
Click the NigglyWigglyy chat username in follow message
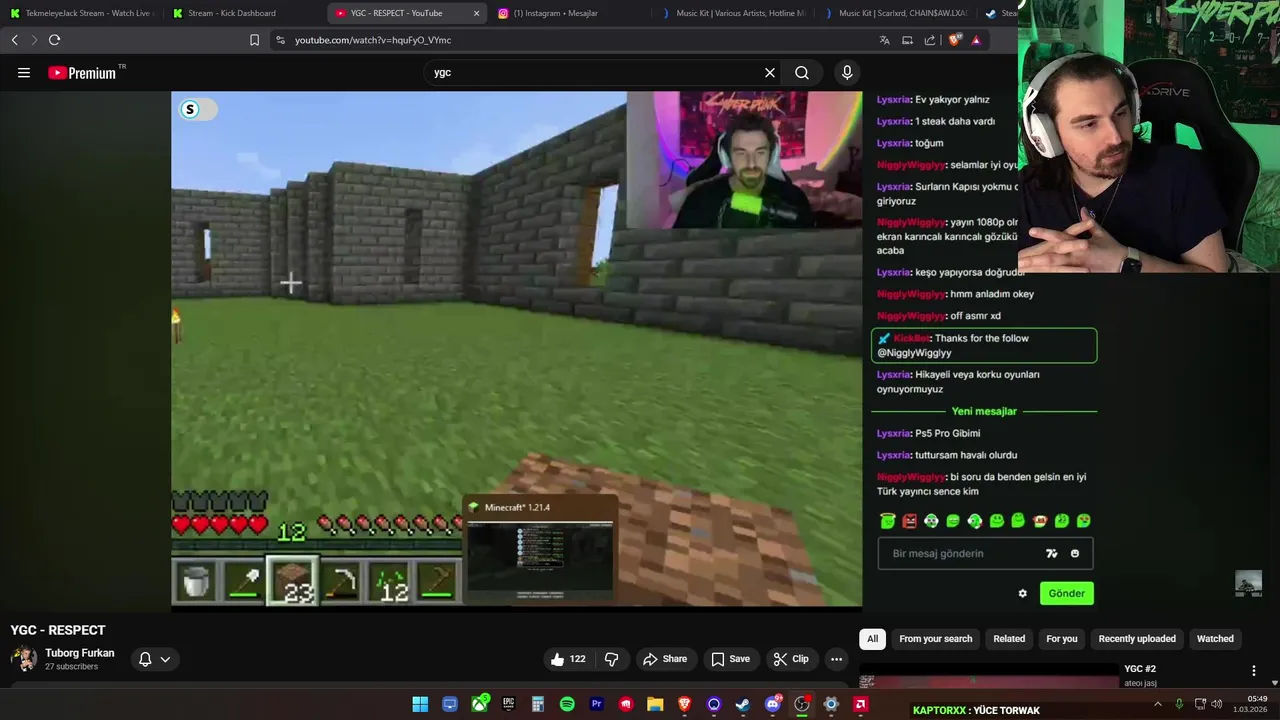[914, 353]
